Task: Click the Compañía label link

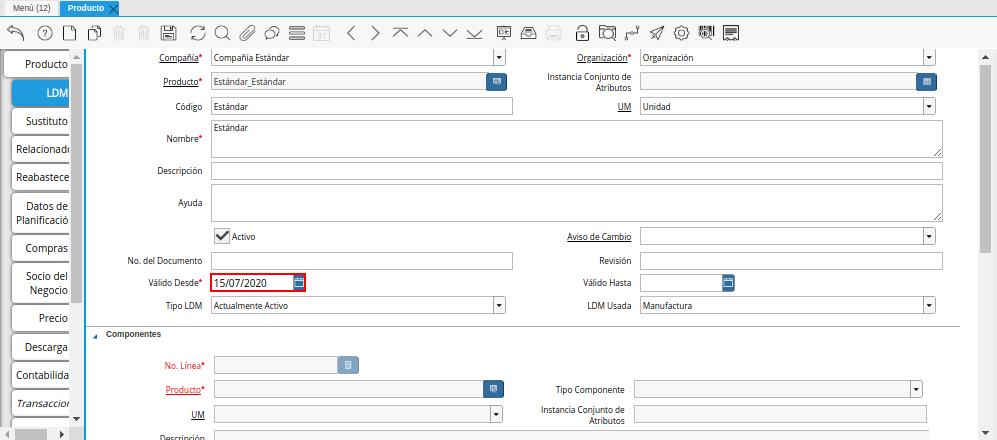Action: pos(179,58)
